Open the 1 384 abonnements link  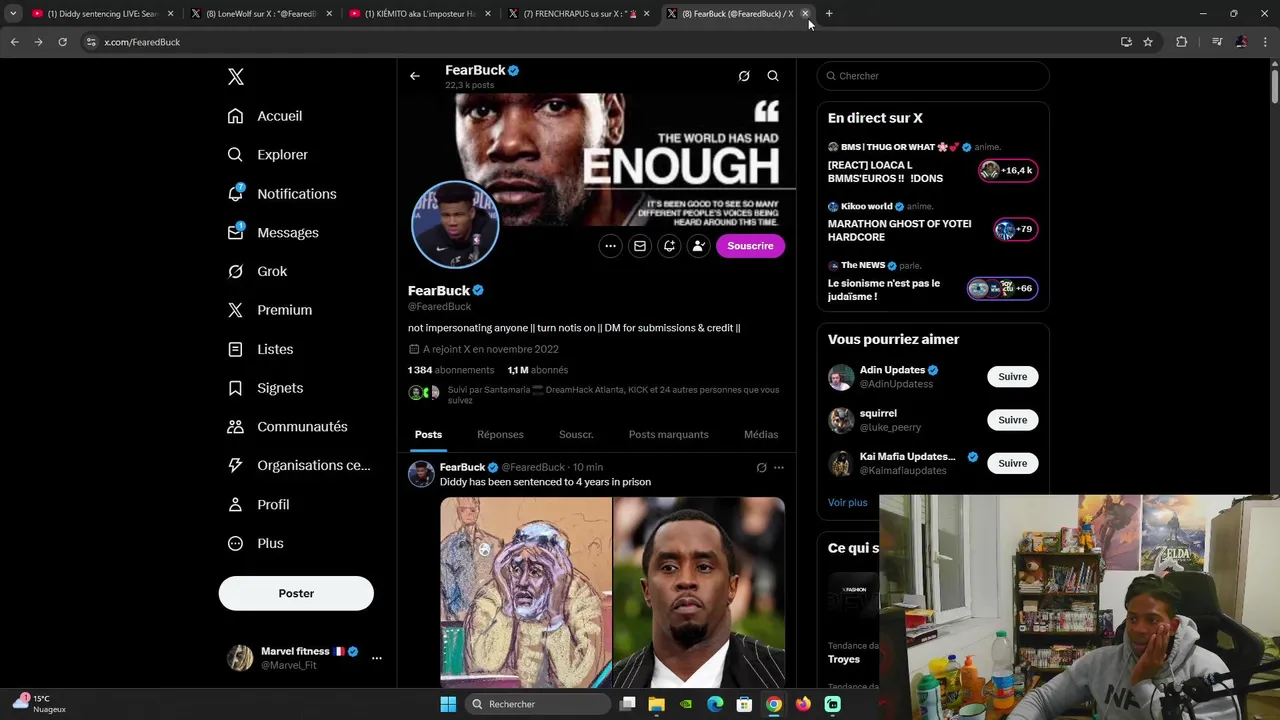point(451,370)
